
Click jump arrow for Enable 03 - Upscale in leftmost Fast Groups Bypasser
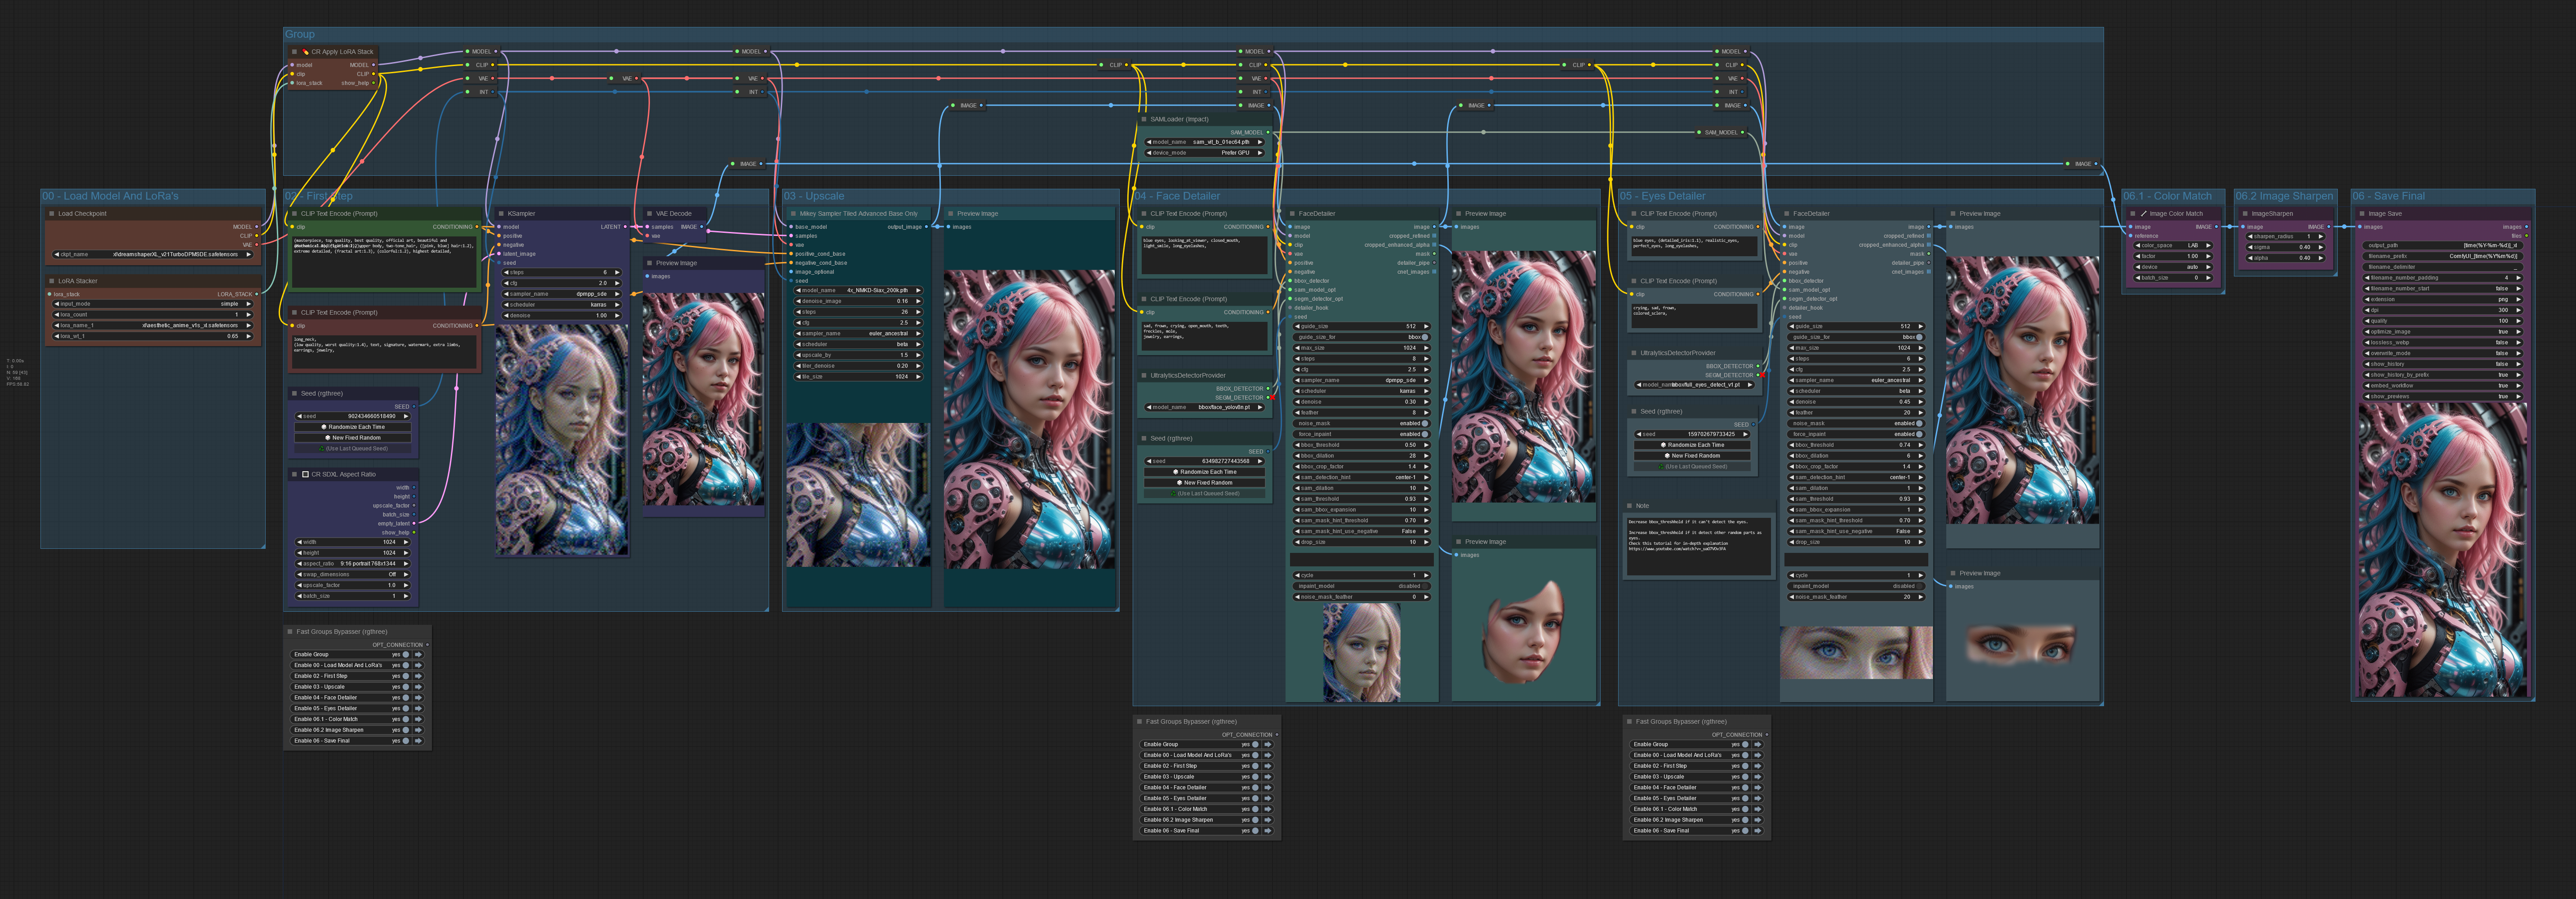[x=418, y=687]
